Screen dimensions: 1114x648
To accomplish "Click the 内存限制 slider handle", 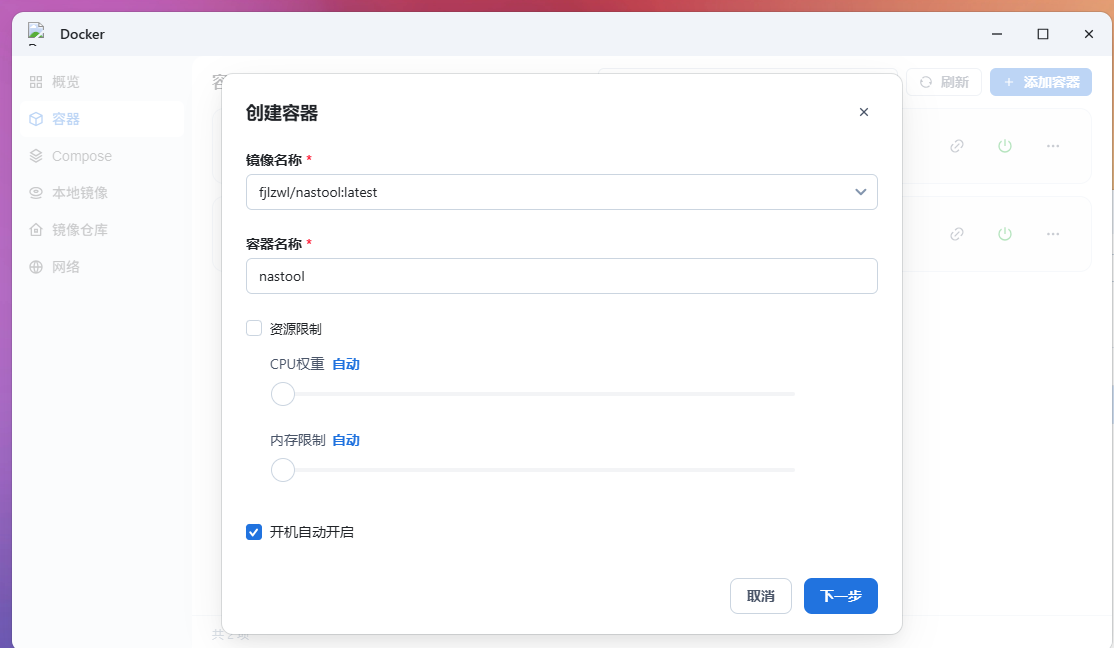I will (283, 470).
